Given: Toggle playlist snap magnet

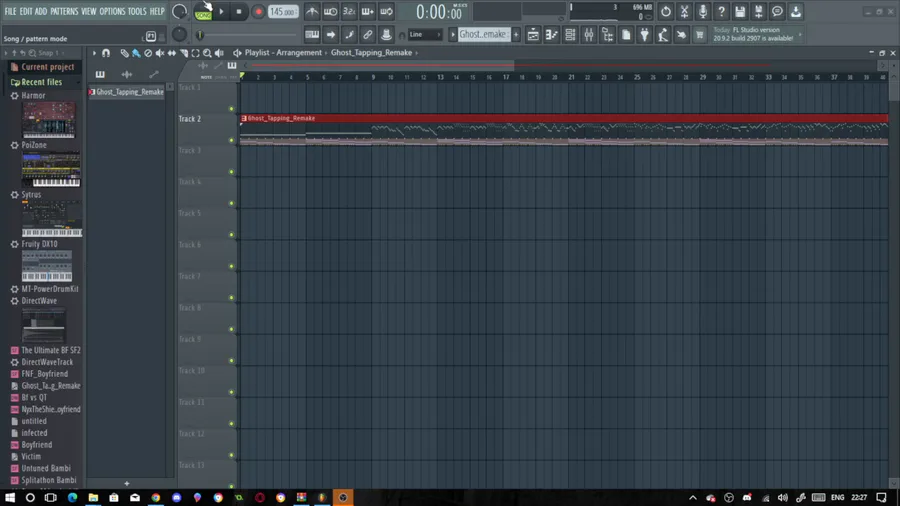Looking at the screenshot, I should click(106, 53).
